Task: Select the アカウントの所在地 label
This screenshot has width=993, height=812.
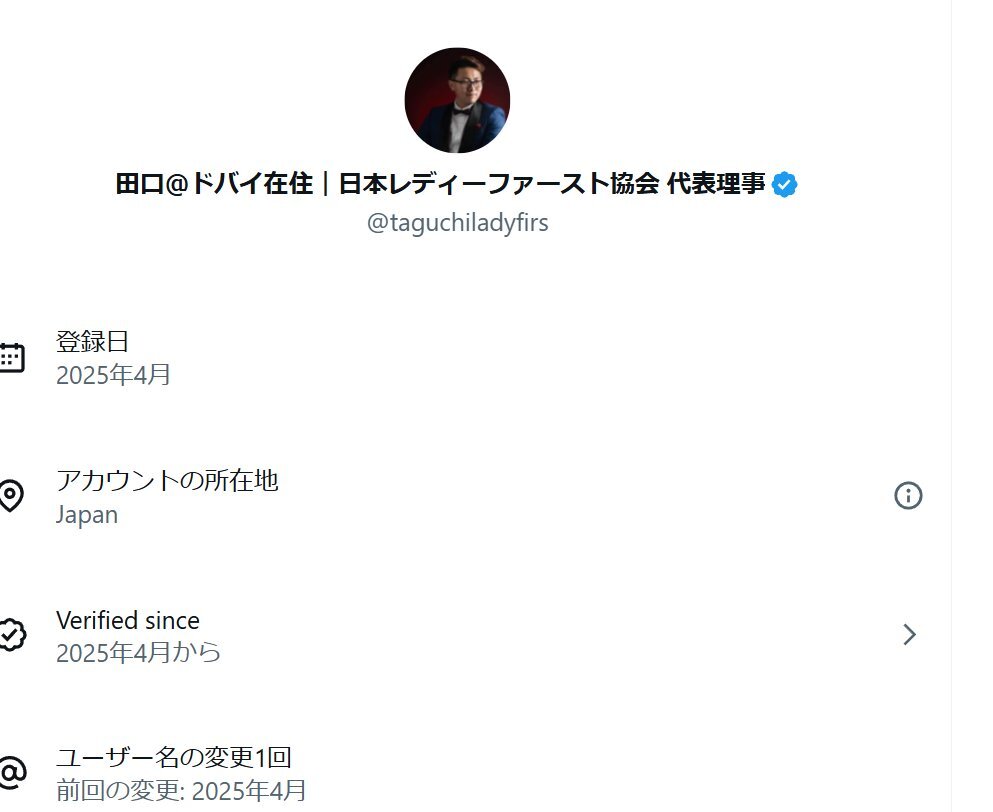Action: pyautogui.click(x=167, y=481)
